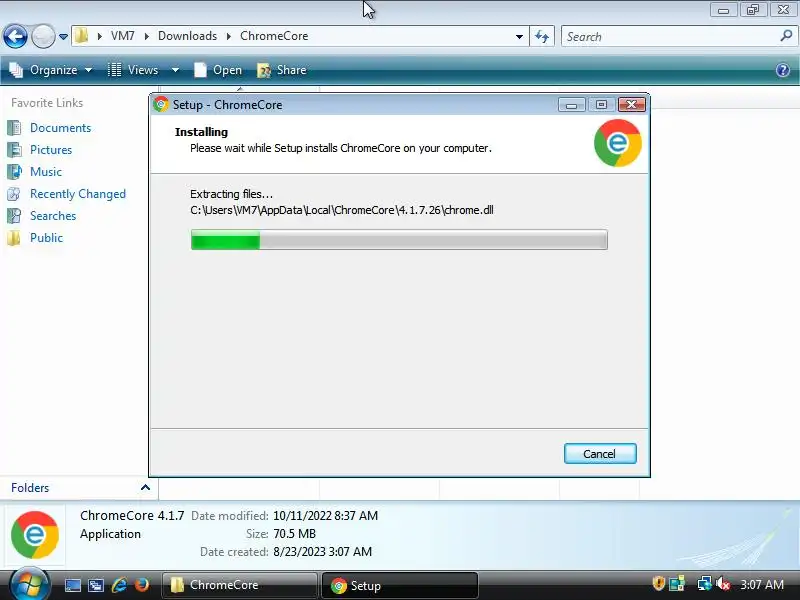This screenshot has height=600, width=800.
Task: Switch to Setup taskbar button
Action: pos(400,585)
